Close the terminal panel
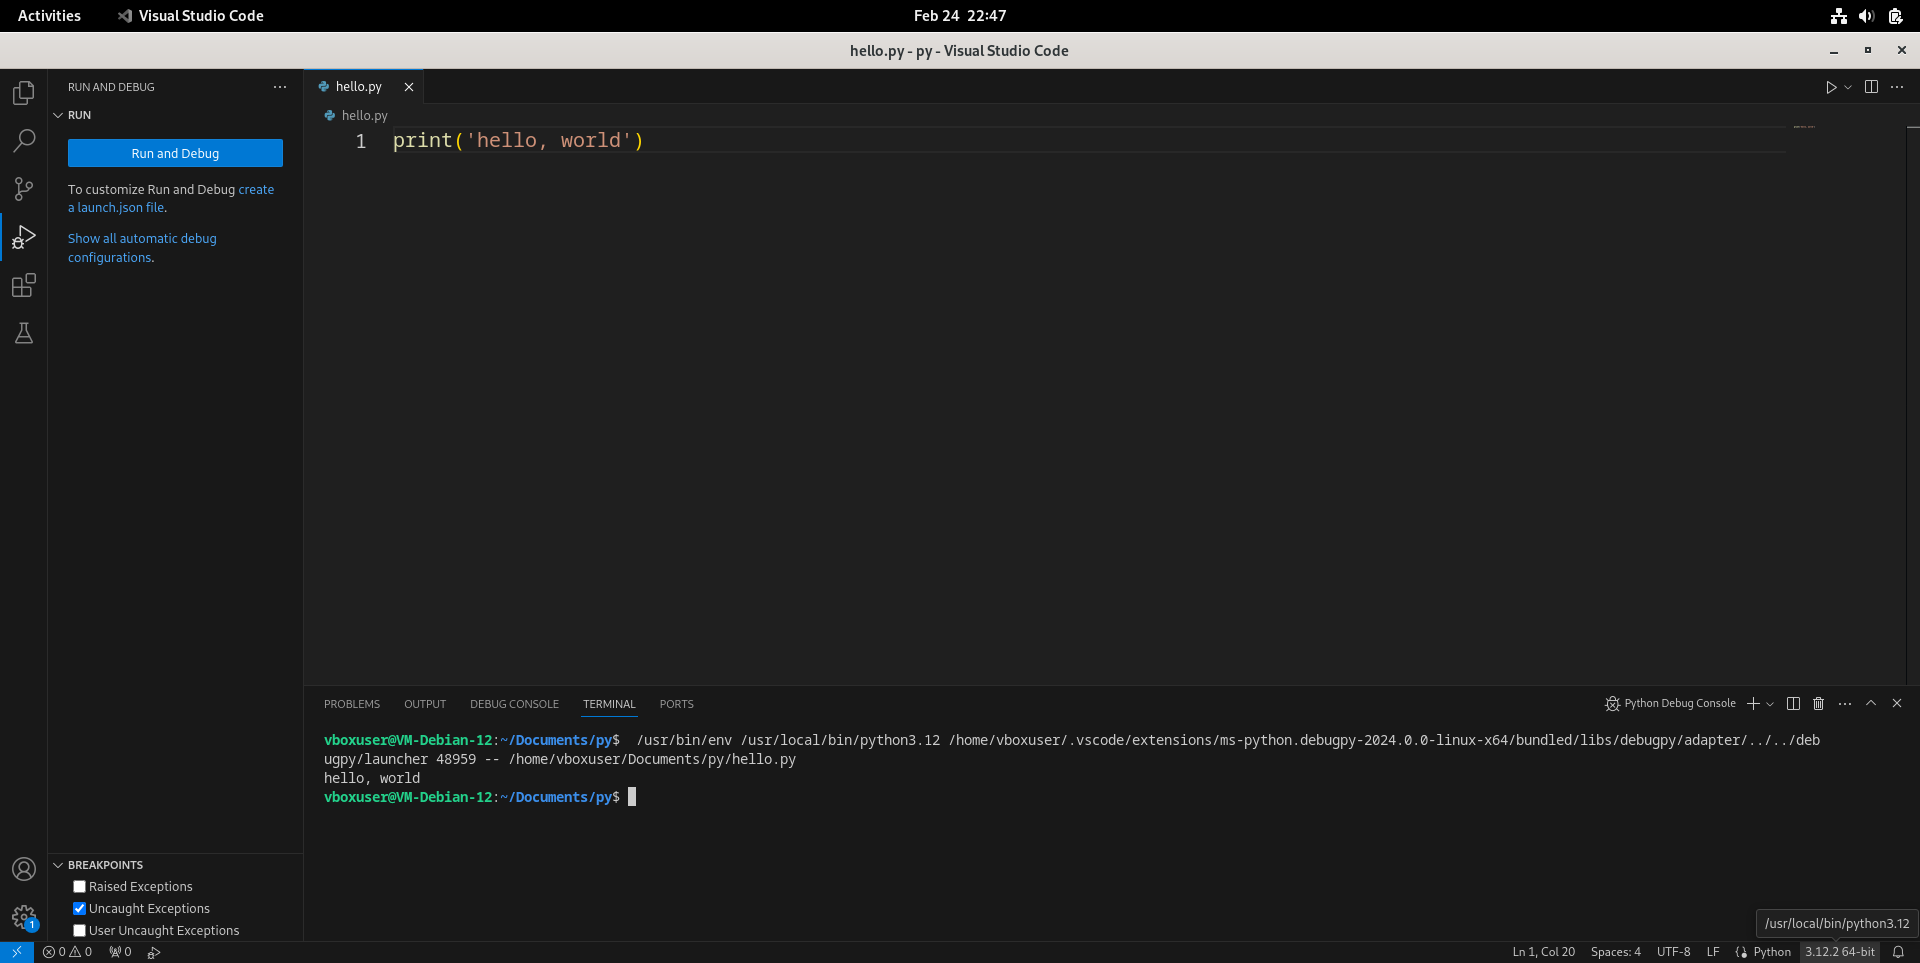 (x=1897, y=704)
